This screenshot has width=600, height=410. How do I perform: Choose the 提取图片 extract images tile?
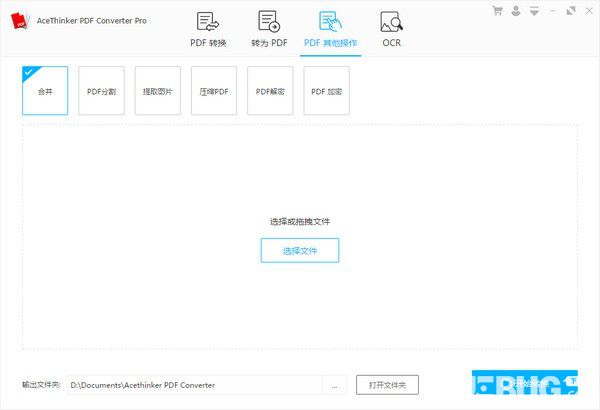tap(158, 91)
